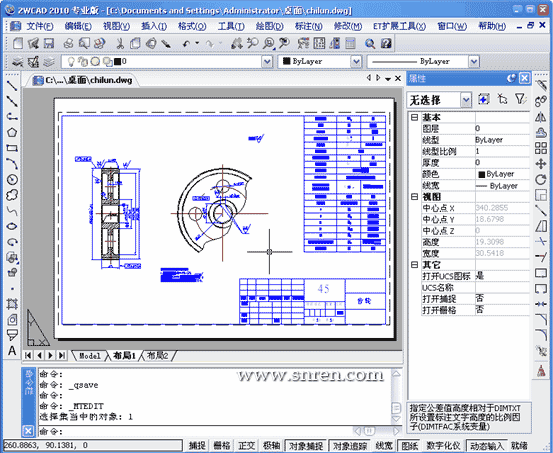Screen dimensions: 553x453
Task: Select the Rectangle drawing tool
Action: click(x=12, y=148)
